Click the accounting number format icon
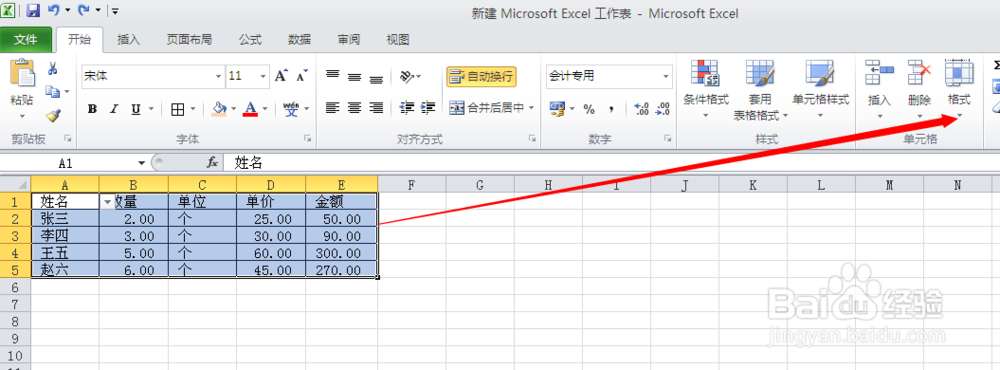This screenshot has width=1000, height=370. point(557,109)
